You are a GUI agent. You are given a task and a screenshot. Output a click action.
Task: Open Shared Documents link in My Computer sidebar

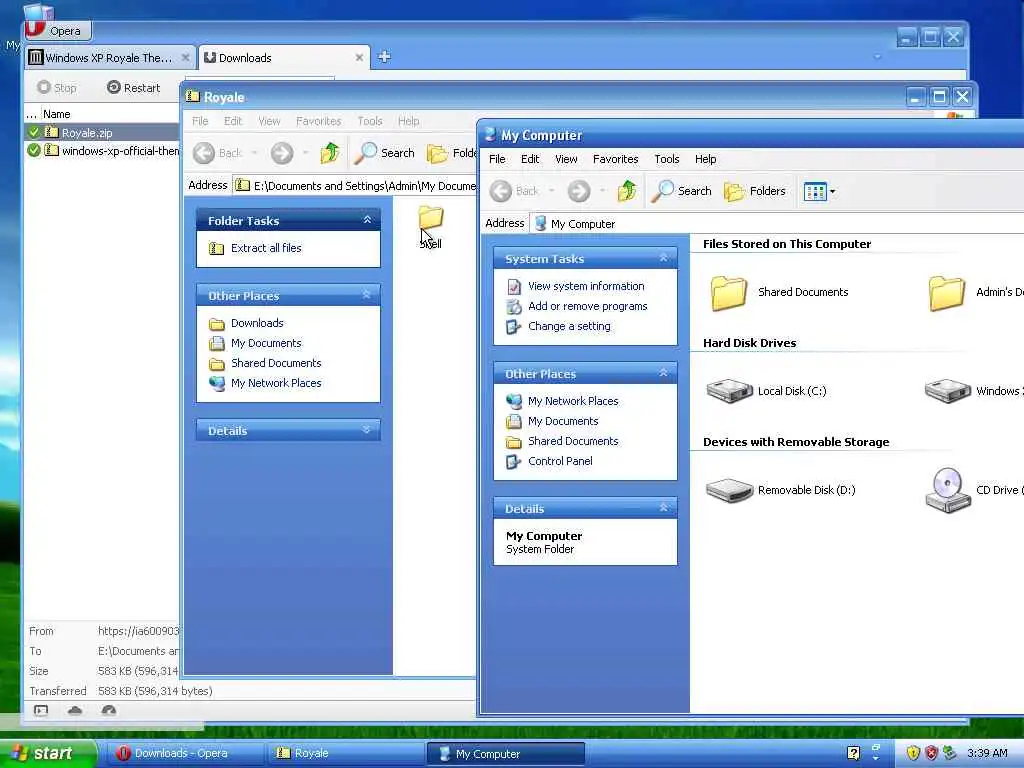click(573, 441)
